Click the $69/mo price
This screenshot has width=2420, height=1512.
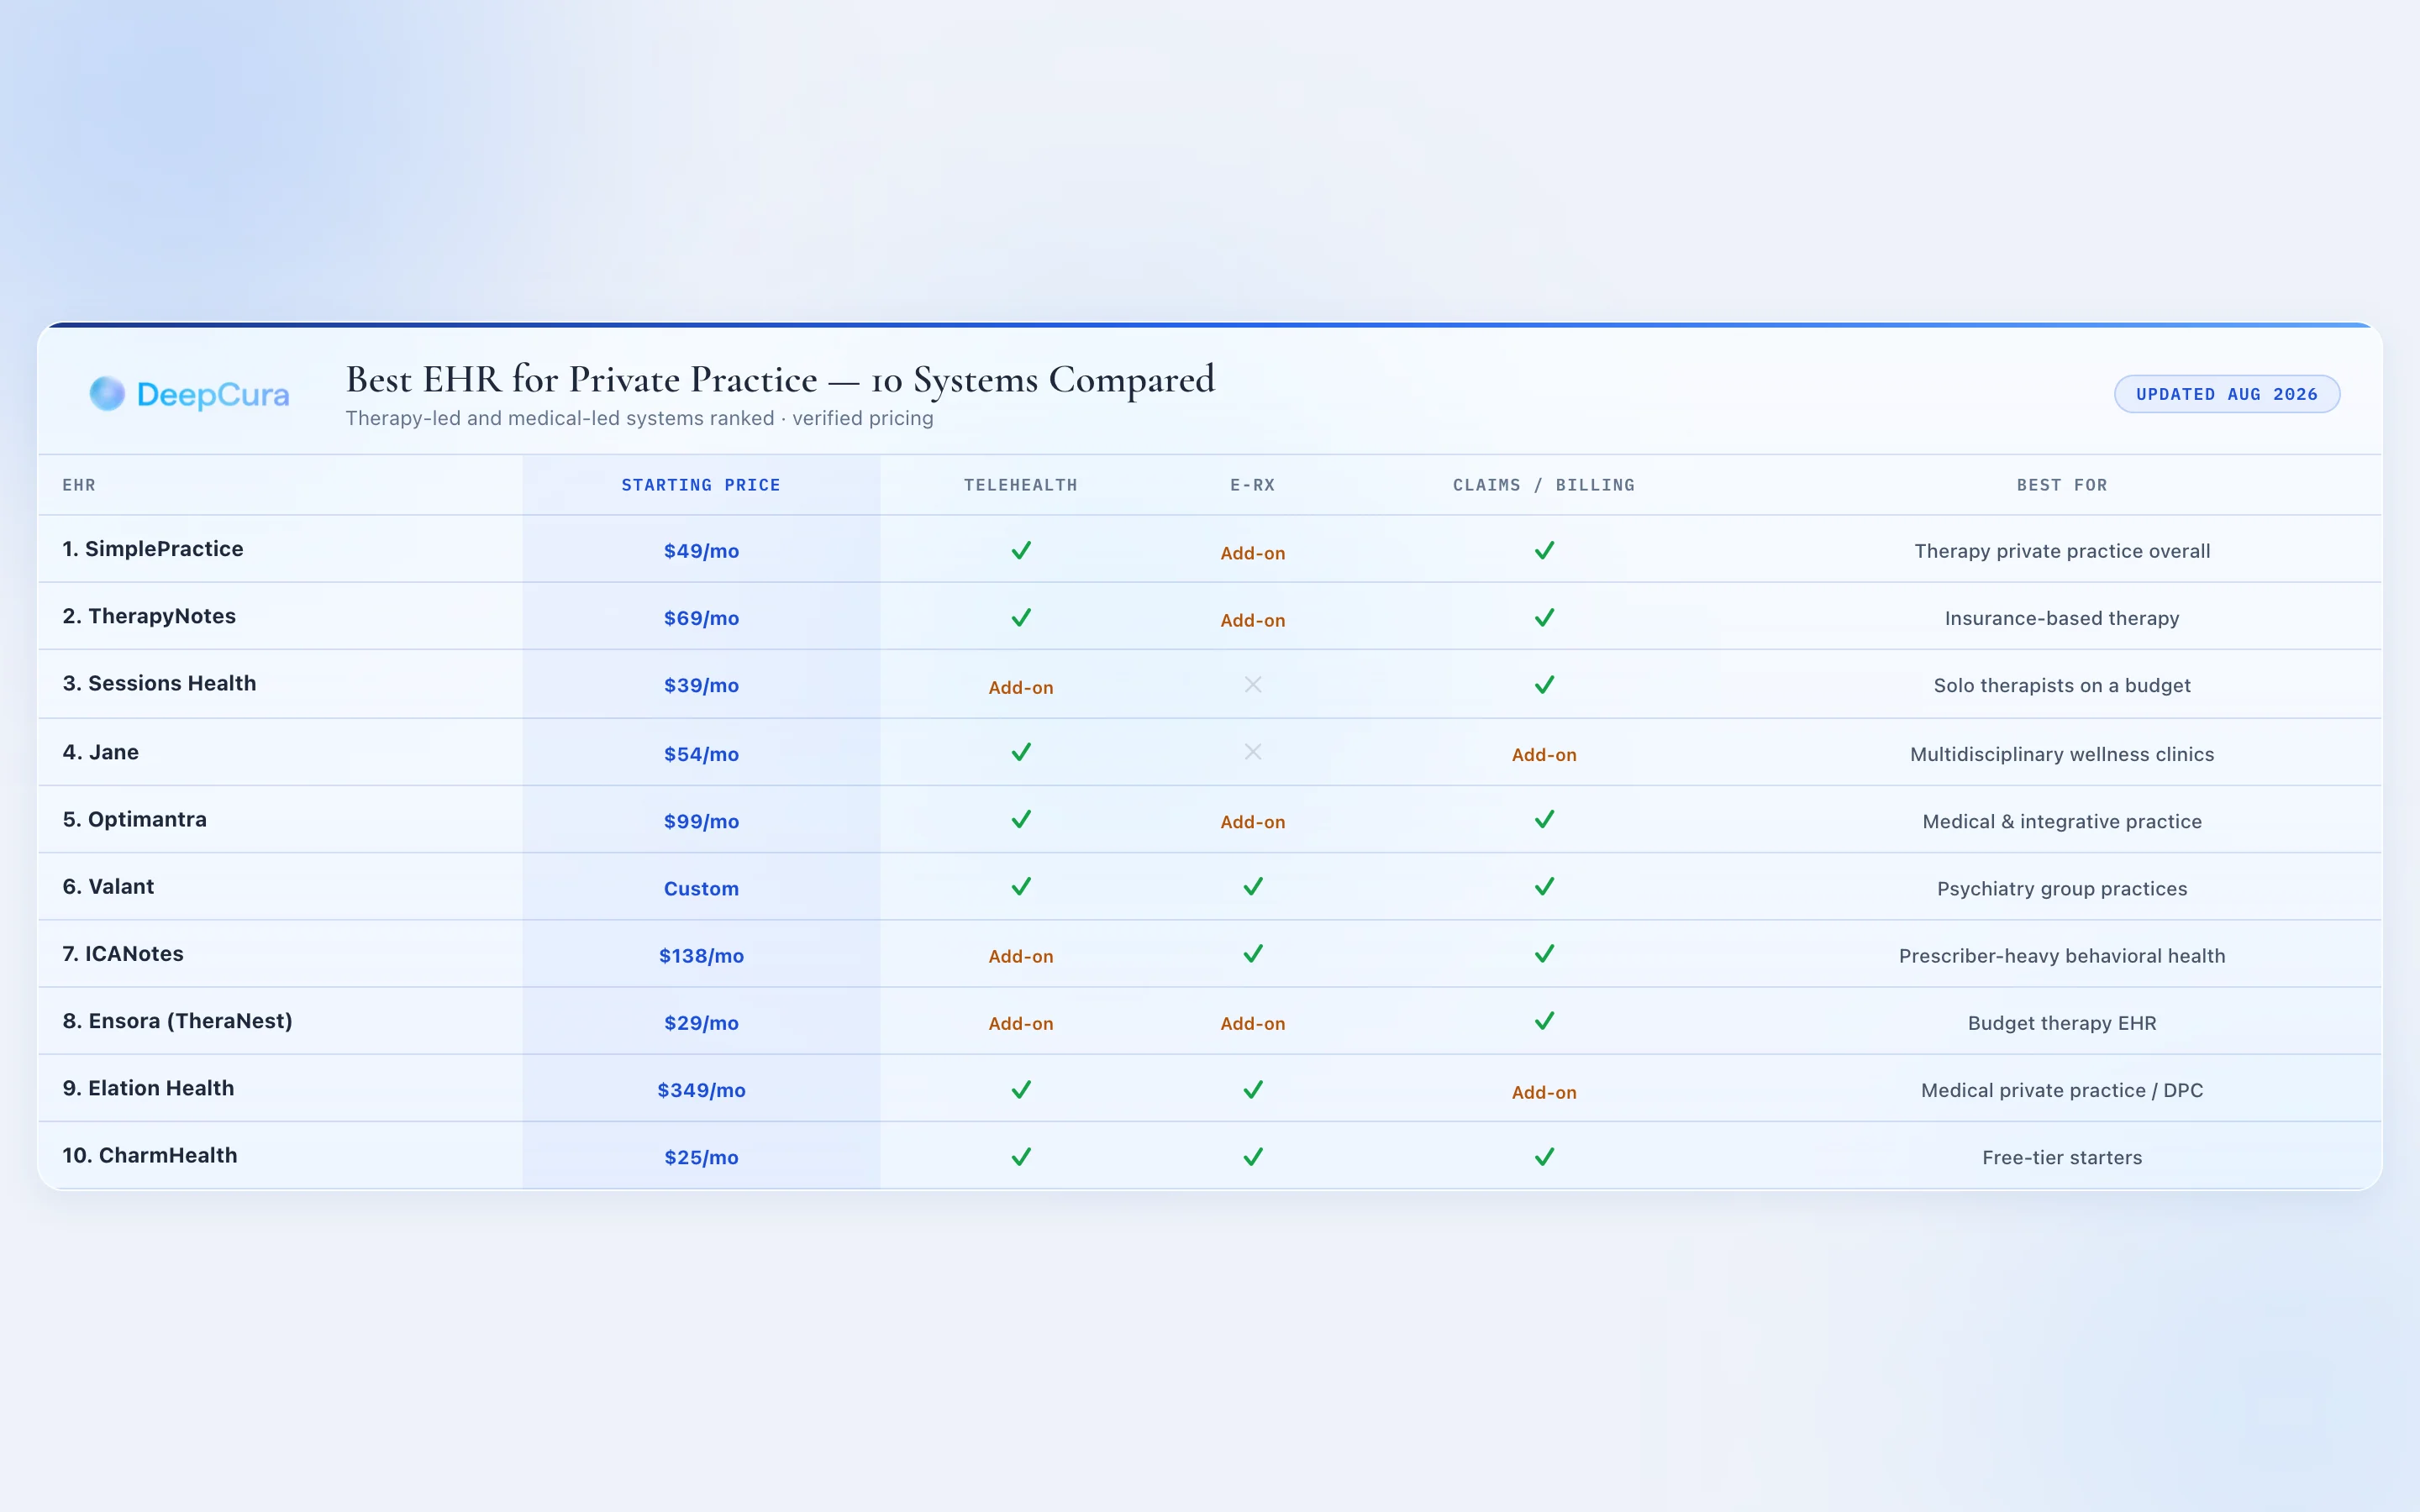pyautogui.click(x=701, y=618)
